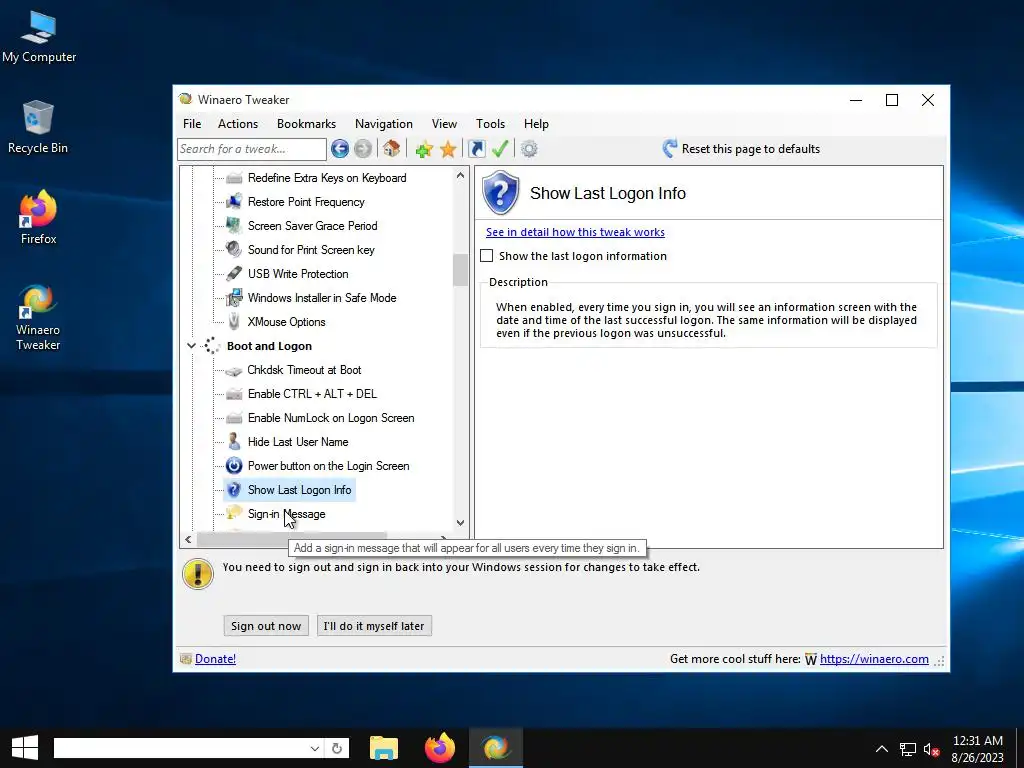The image size is (1024, 768).
Task: Open bookmarks via the orange star icon
Action: click(448, 149)
